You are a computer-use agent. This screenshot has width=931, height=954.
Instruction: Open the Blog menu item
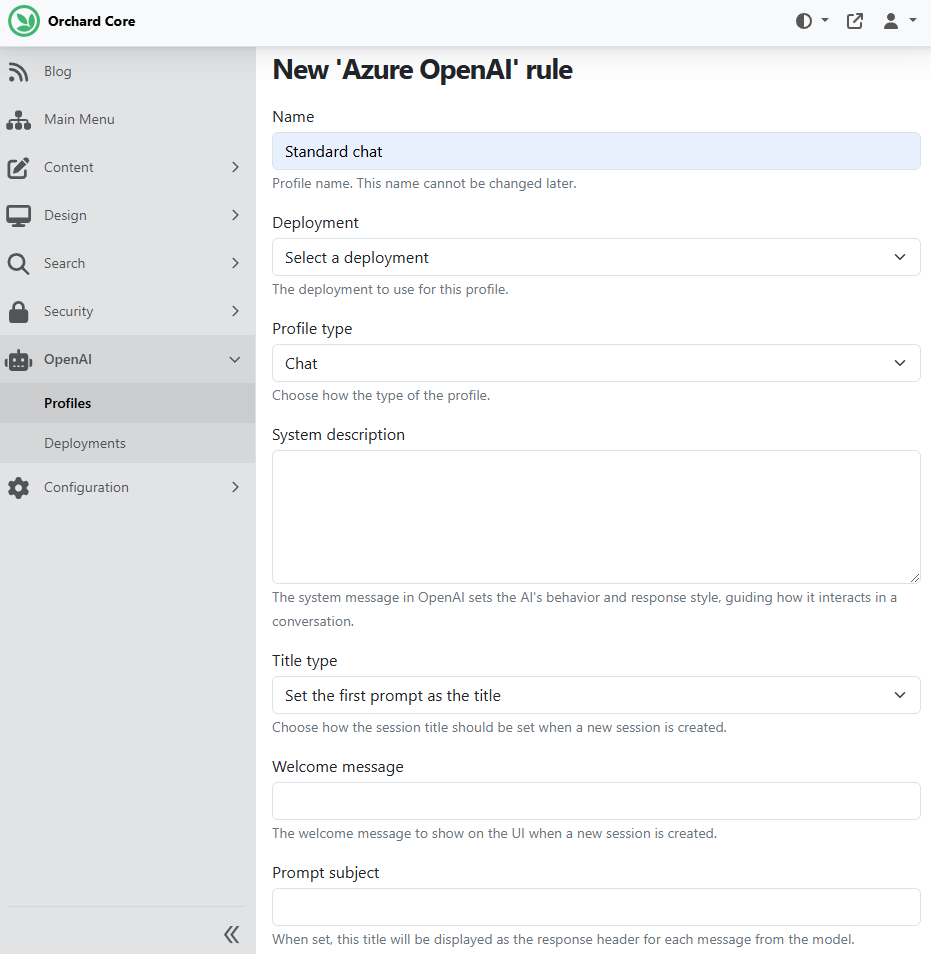(58, 72)
